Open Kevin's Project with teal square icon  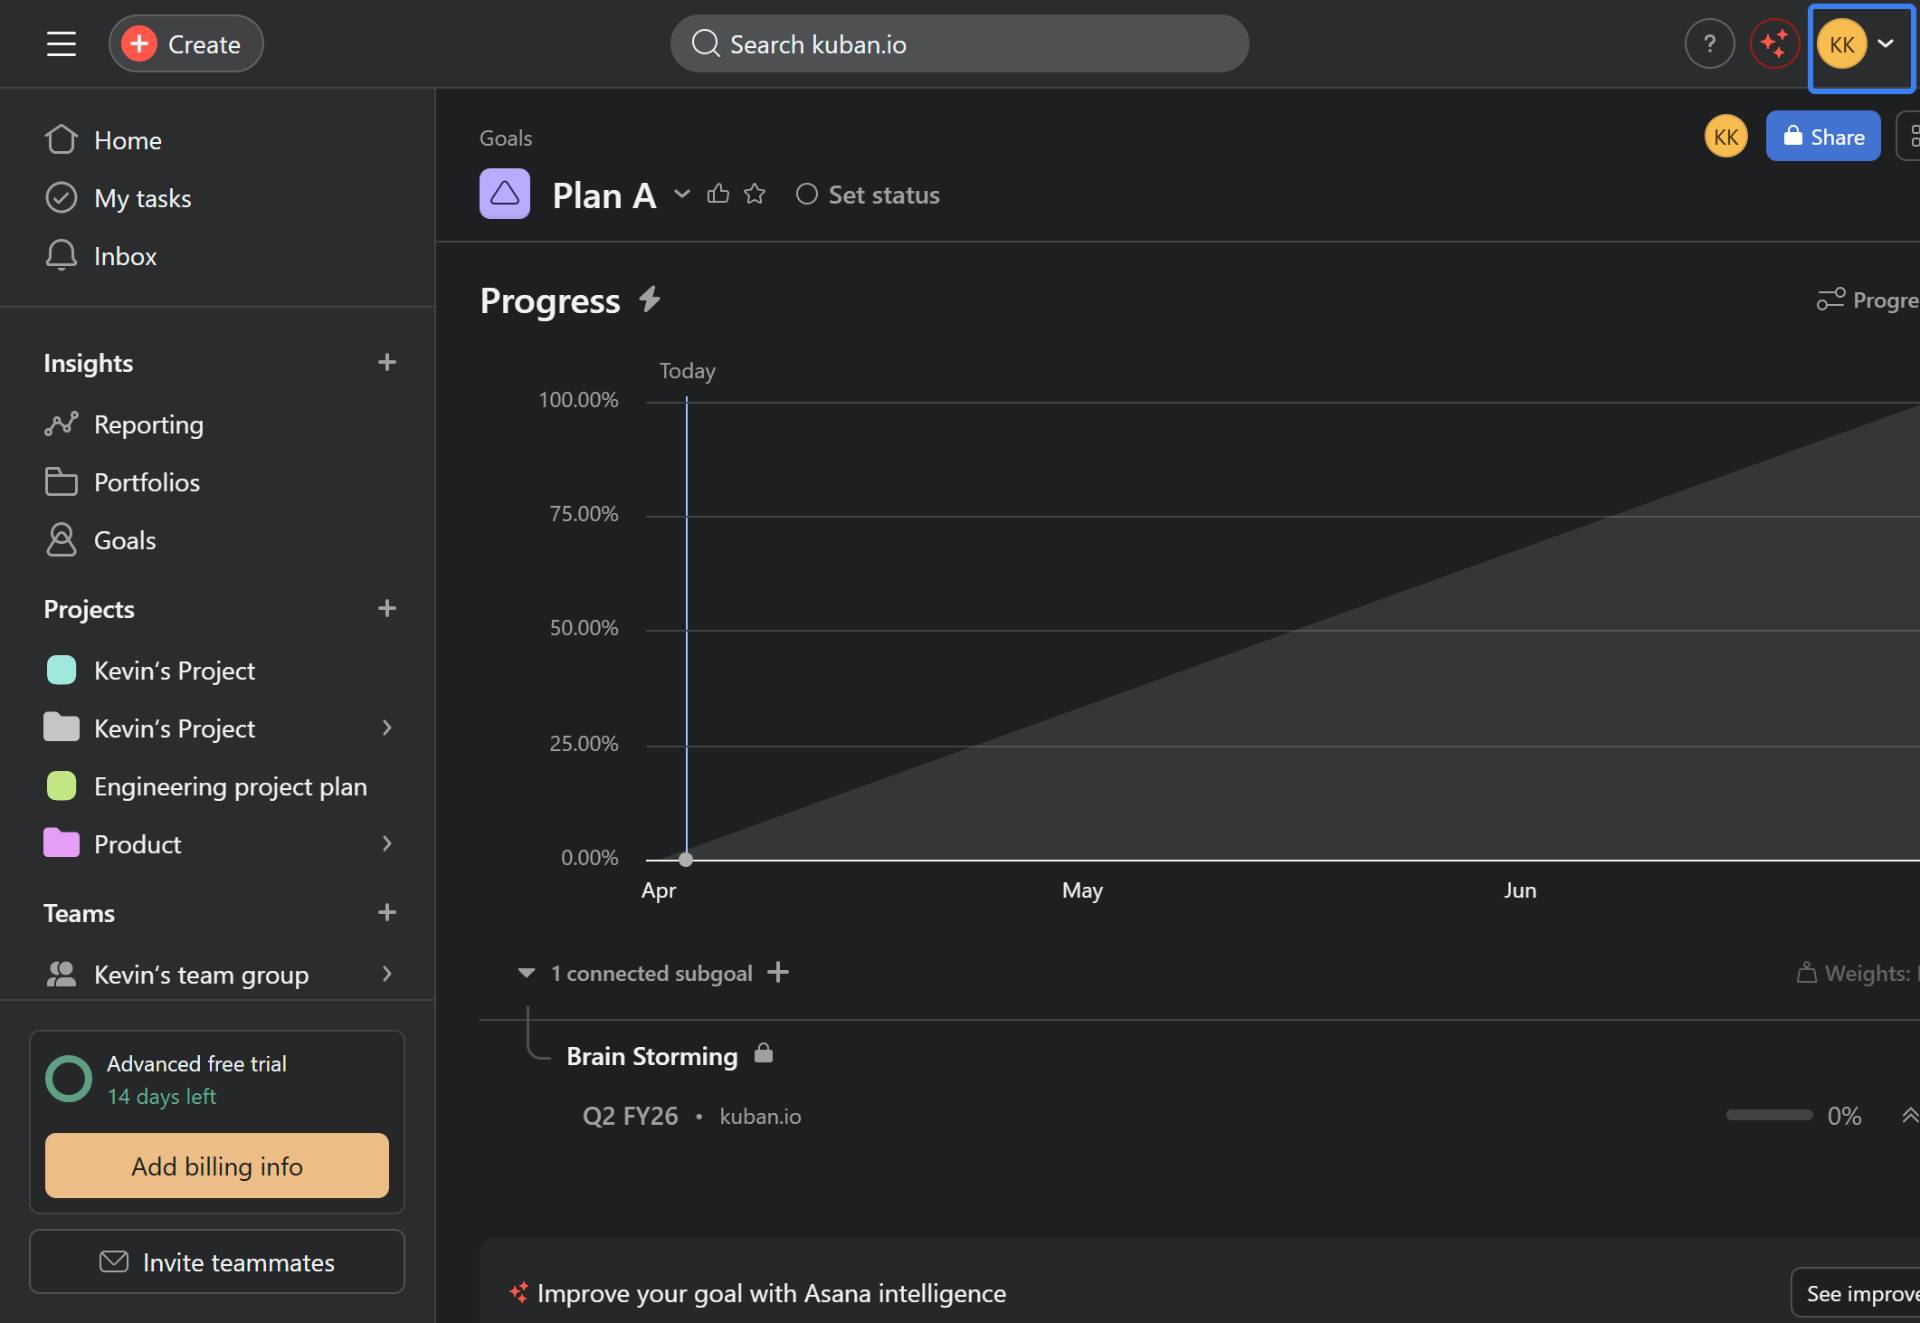pos(174,670)
